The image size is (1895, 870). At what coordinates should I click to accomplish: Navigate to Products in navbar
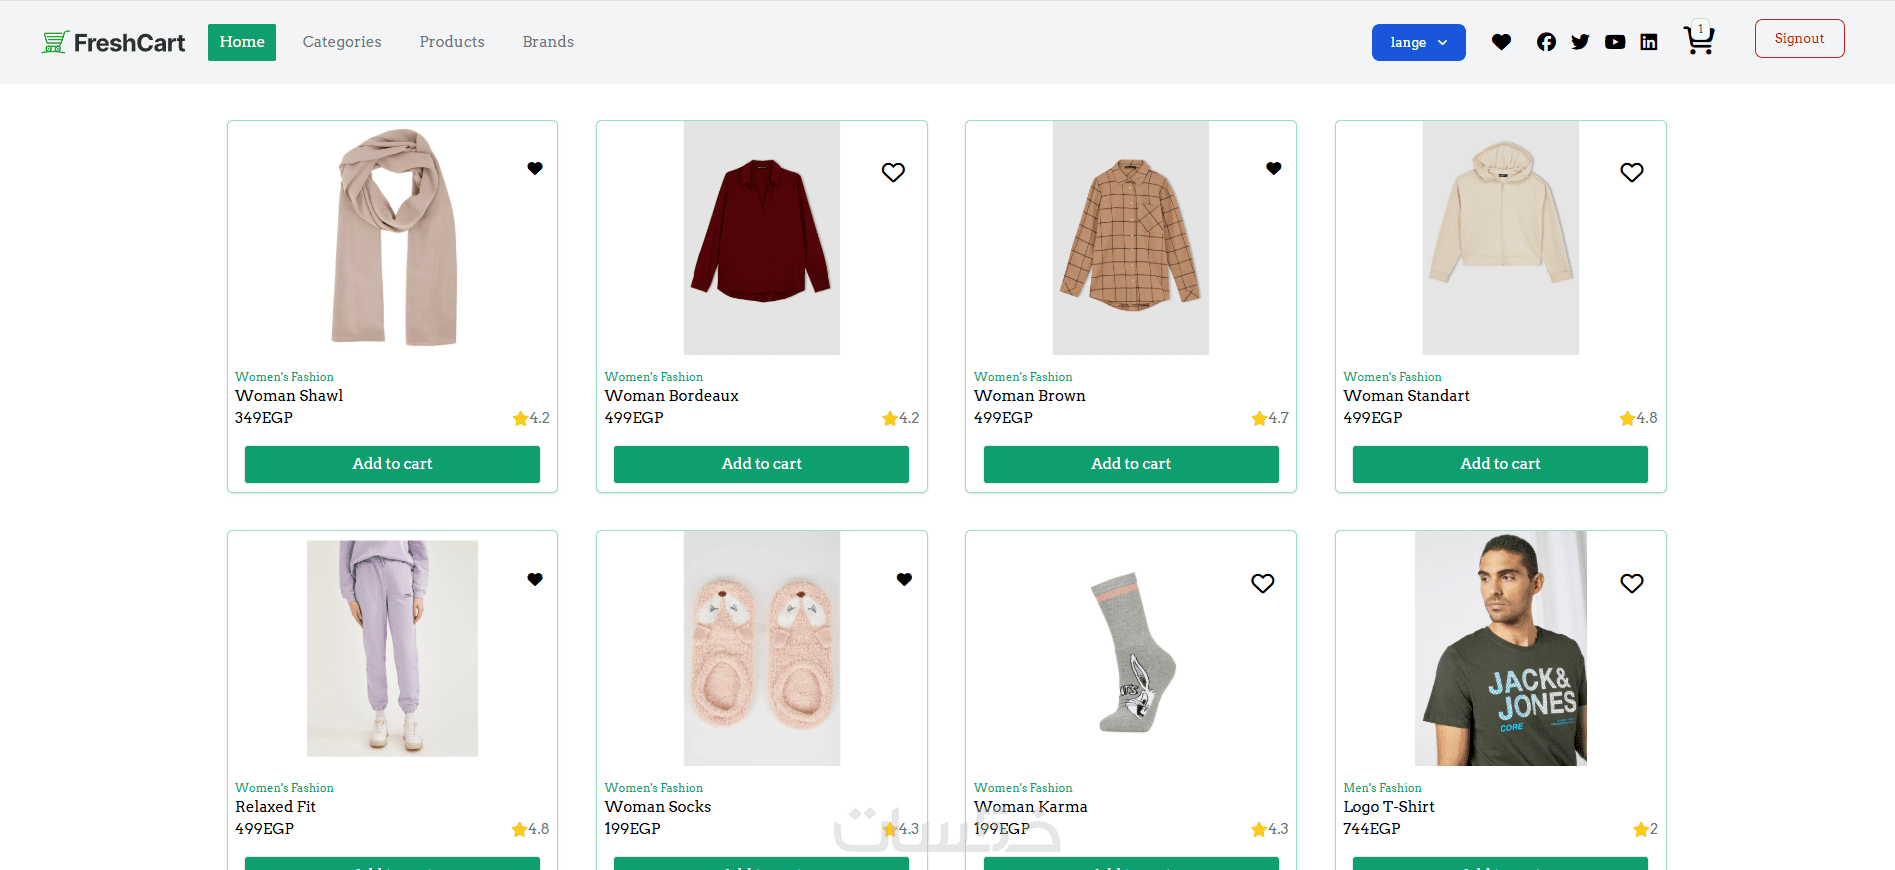coord(452,42)
